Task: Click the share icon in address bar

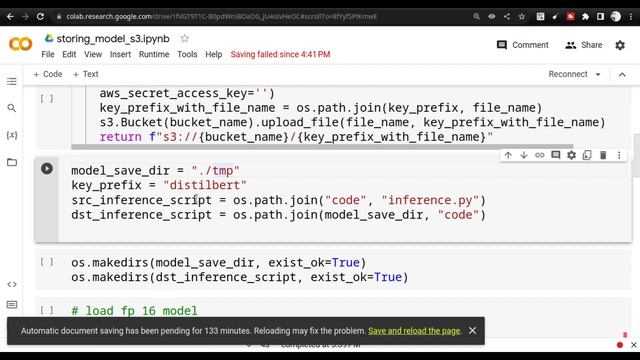Action: (507, 16)
